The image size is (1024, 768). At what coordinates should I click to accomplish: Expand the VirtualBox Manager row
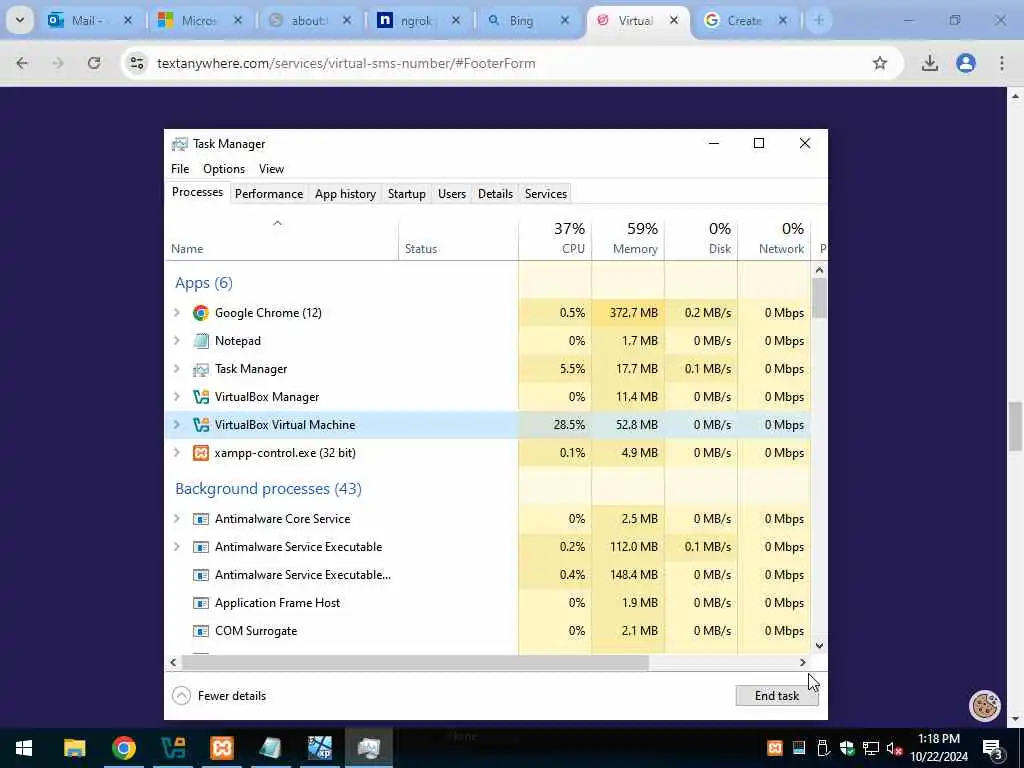point(176,397)
